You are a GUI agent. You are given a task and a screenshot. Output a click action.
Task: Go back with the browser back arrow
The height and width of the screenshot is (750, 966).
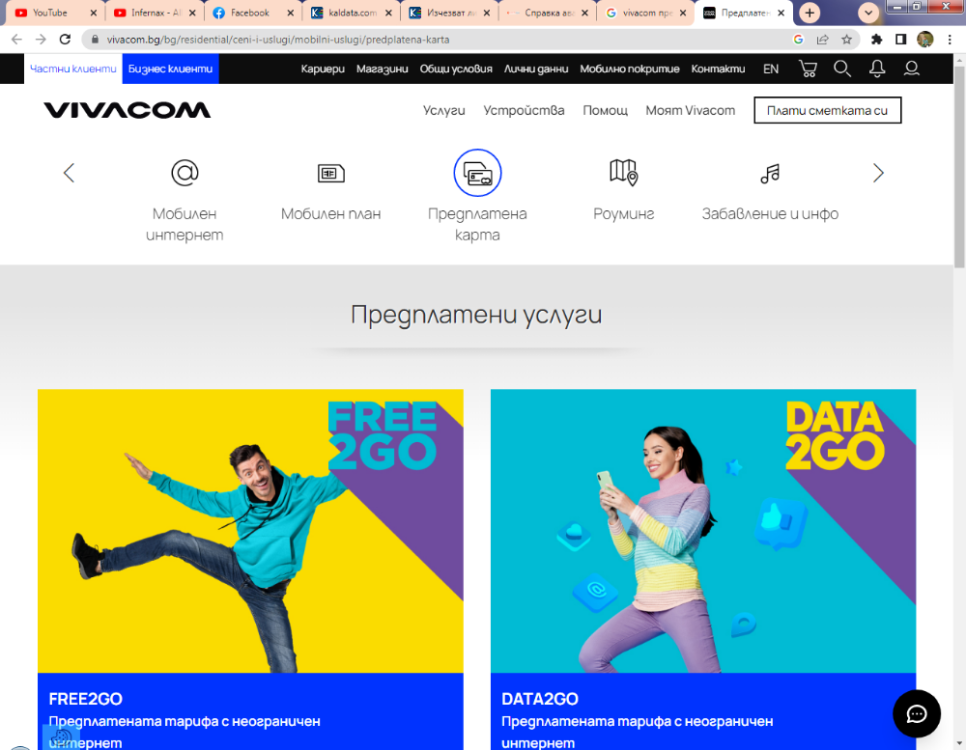tap(17, 39)
